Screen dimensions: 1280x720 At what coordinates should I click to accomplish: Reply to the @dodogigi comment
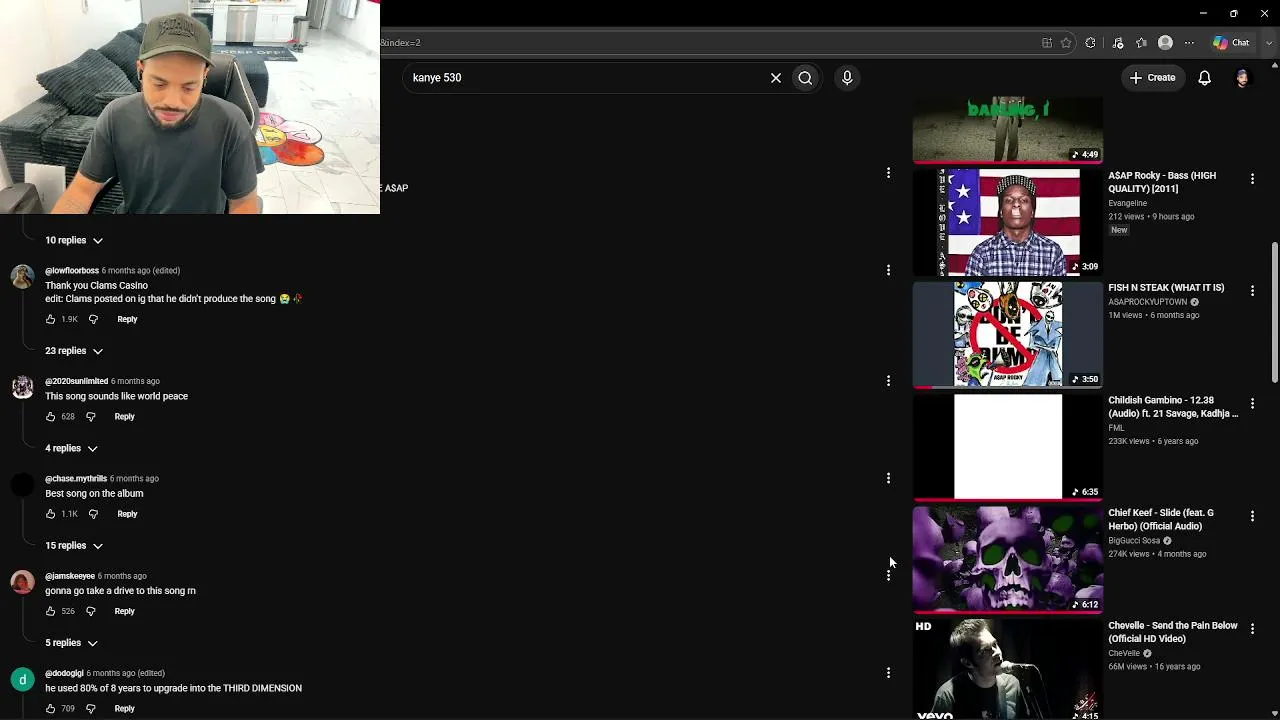coord(124,708)
